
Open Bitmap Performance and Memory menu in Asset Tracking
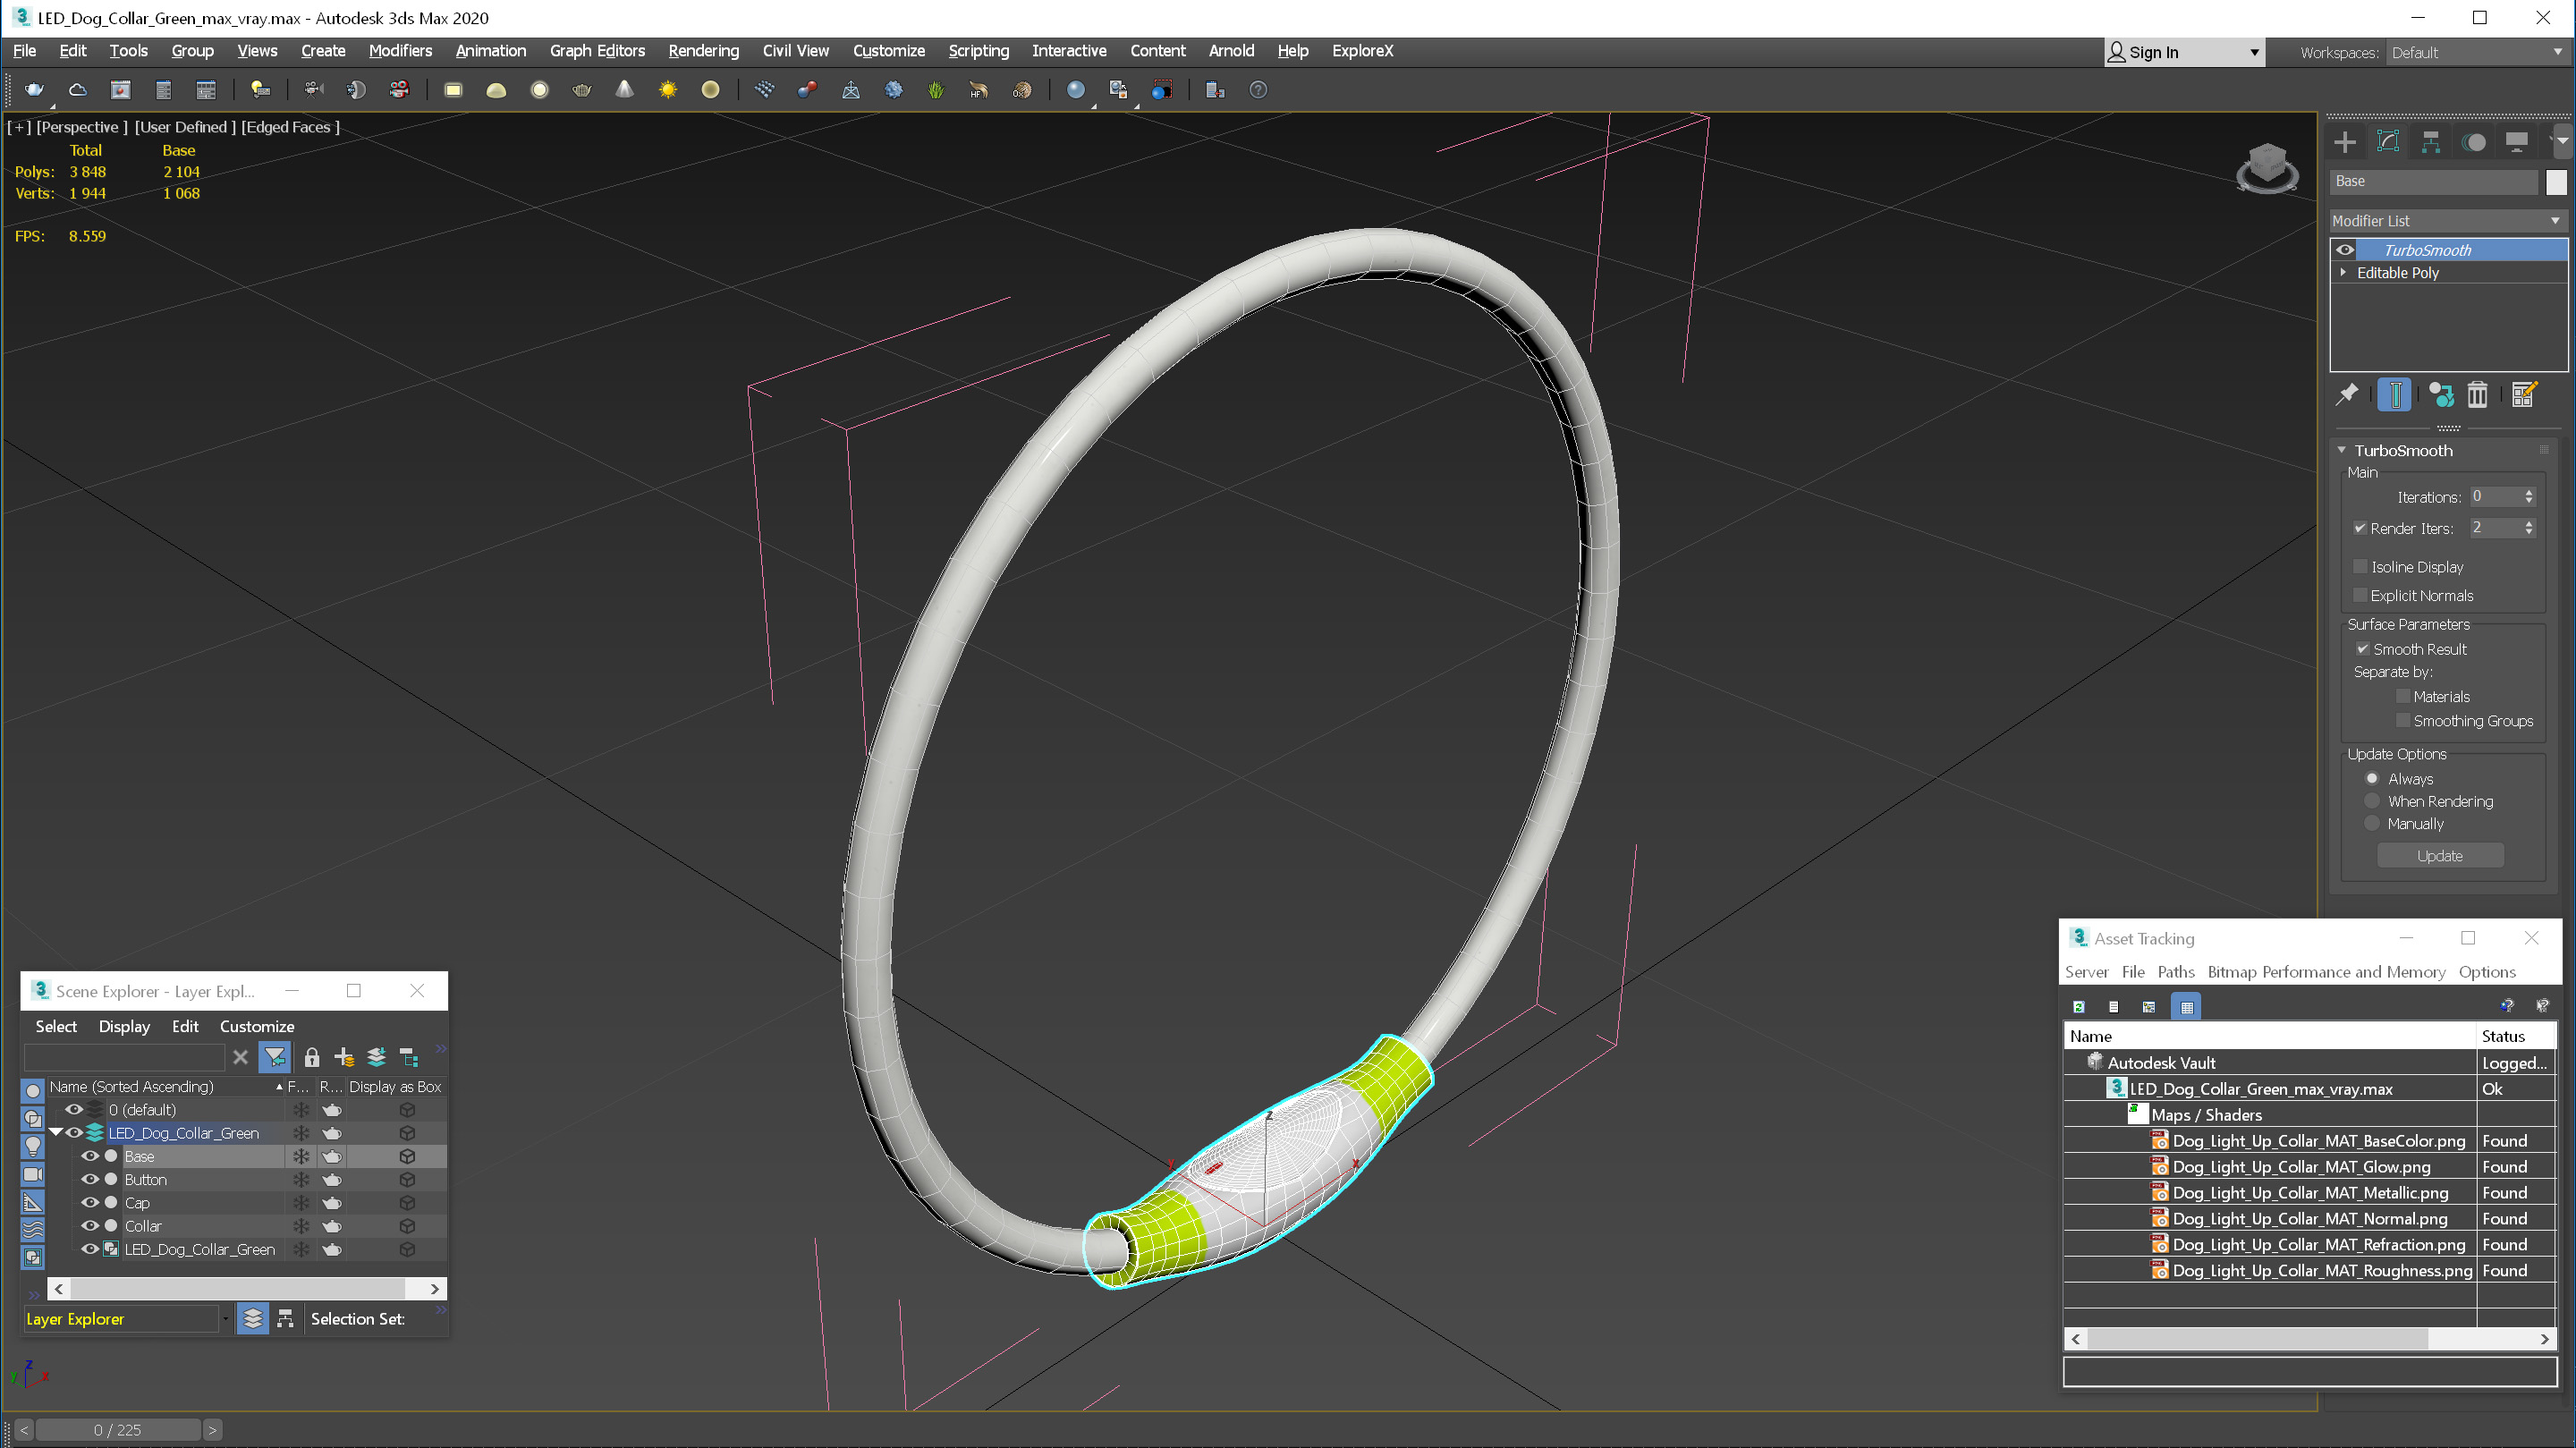tap(2326, 972)
